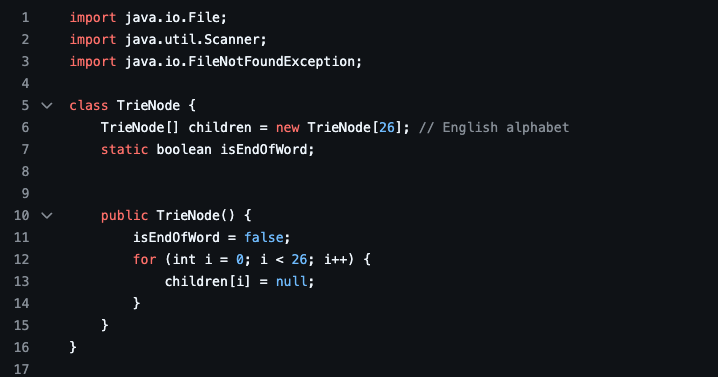This screenshot has height=377, width=718.
Task: Click isEndOfWord in the field declaration
Action: pyautogui.click(x=264, y=150)
